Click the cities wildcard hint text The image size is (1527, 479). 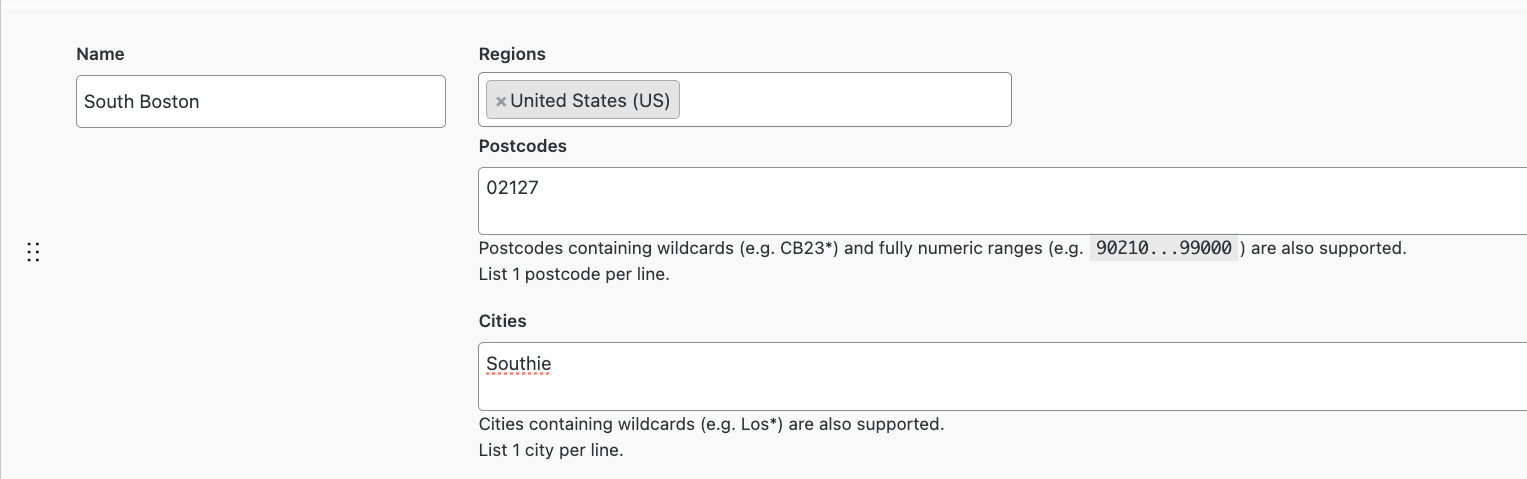coord(711,424)
